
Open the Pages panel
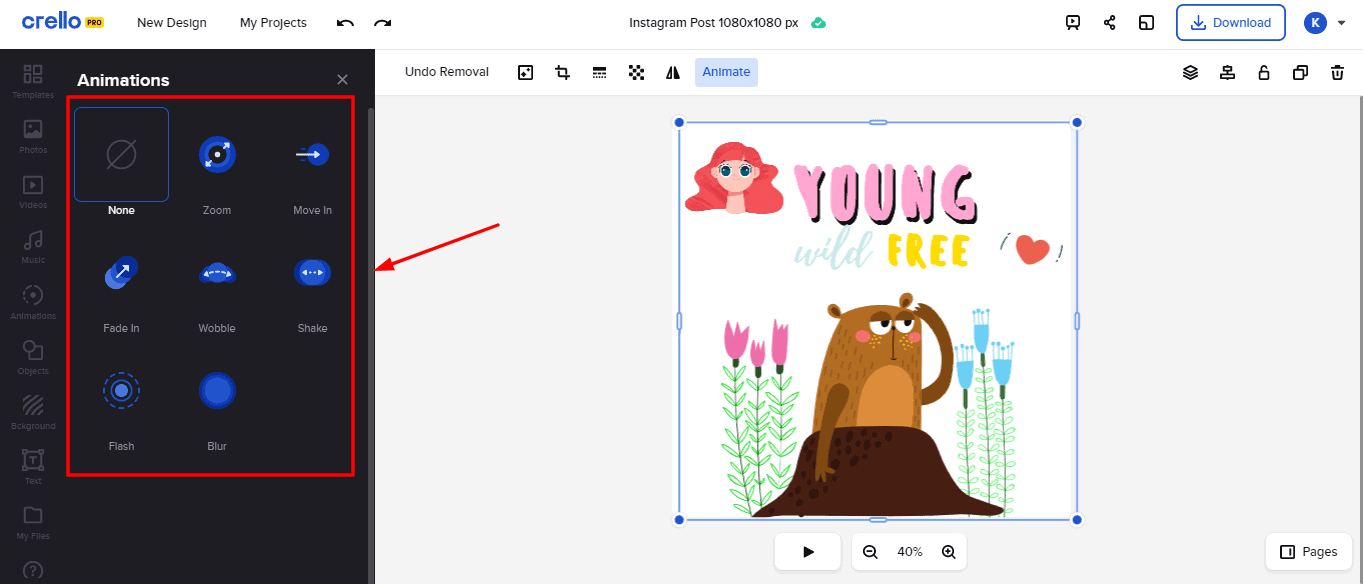coord(1308,552)
